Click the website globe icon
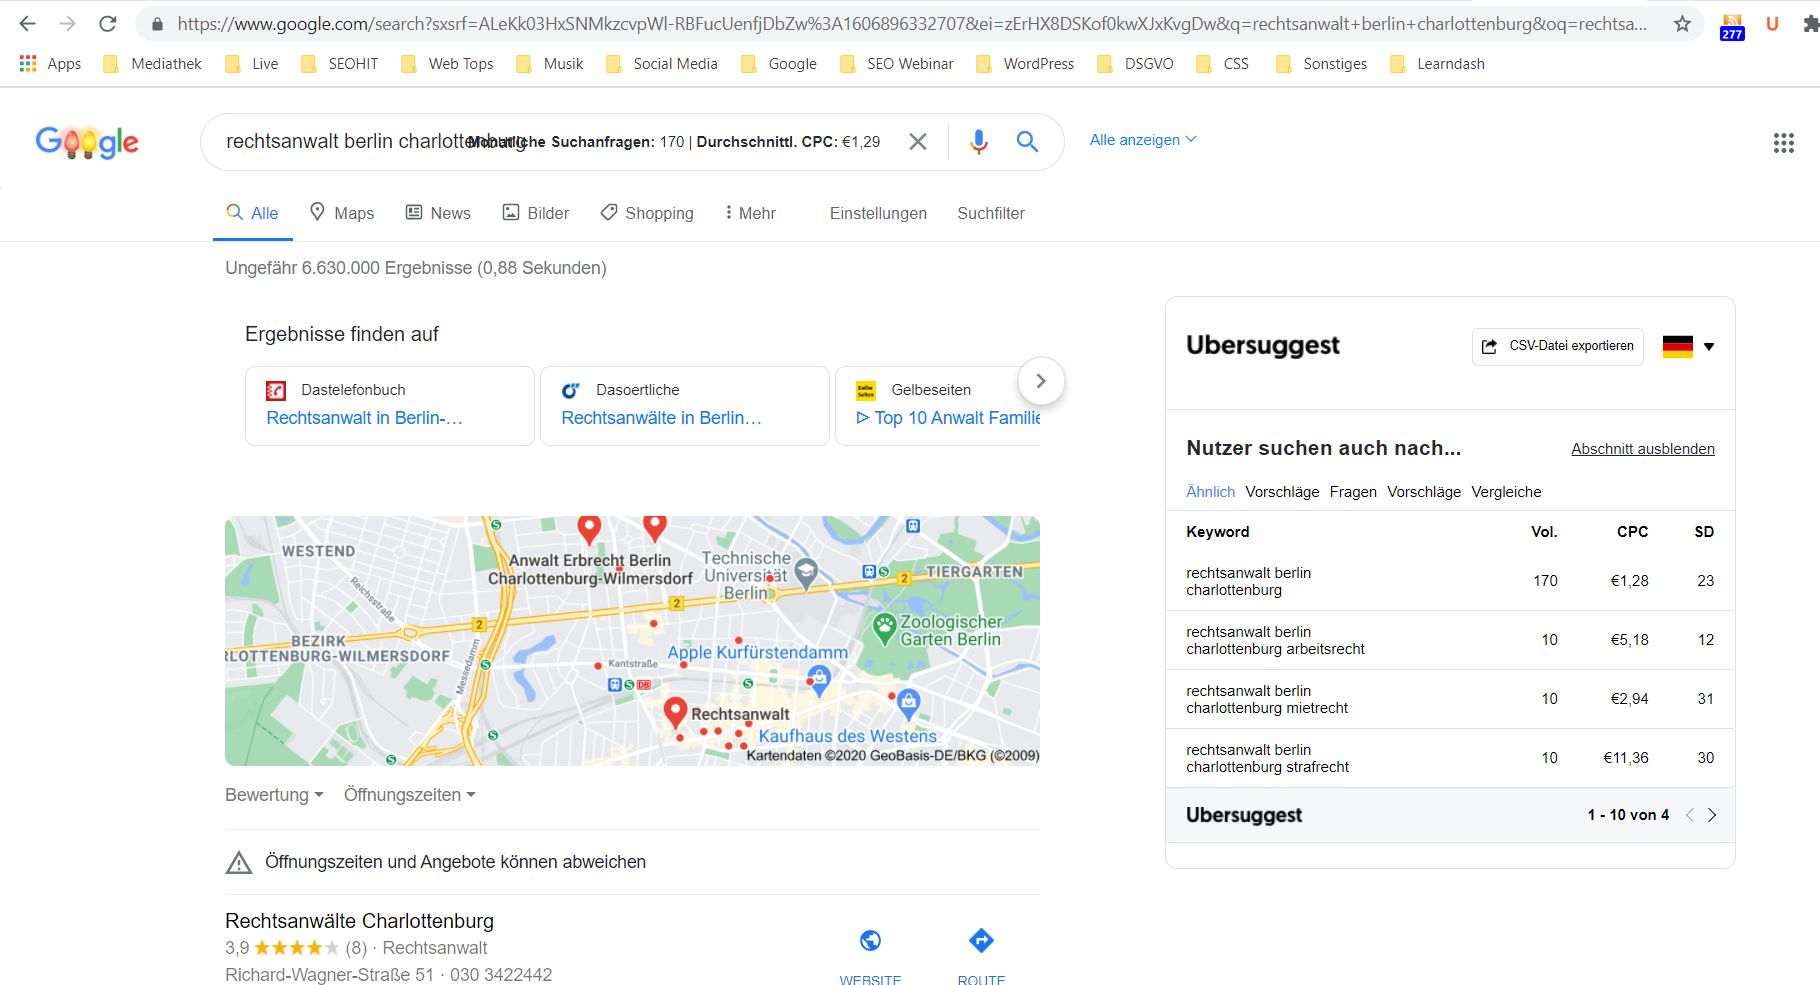1820x985 pixels. 870,941
